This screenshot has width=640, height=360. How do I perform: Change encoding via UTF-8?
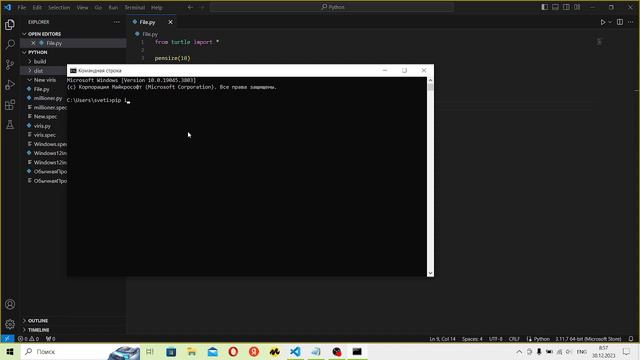[x=496, y=339]
